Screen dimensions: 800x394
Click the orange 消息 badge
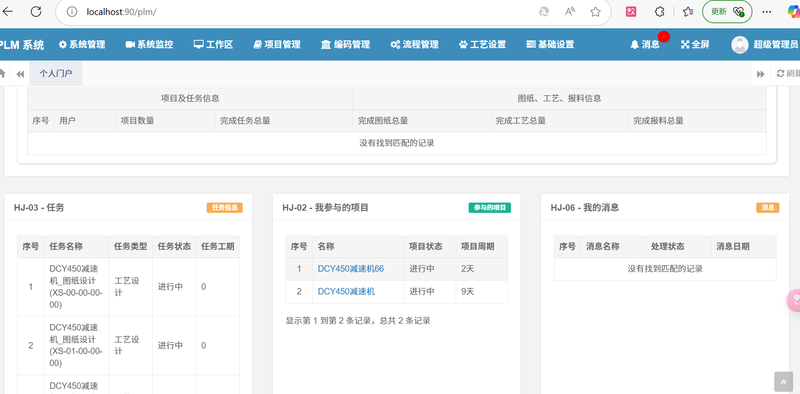[x=768, y=208]
